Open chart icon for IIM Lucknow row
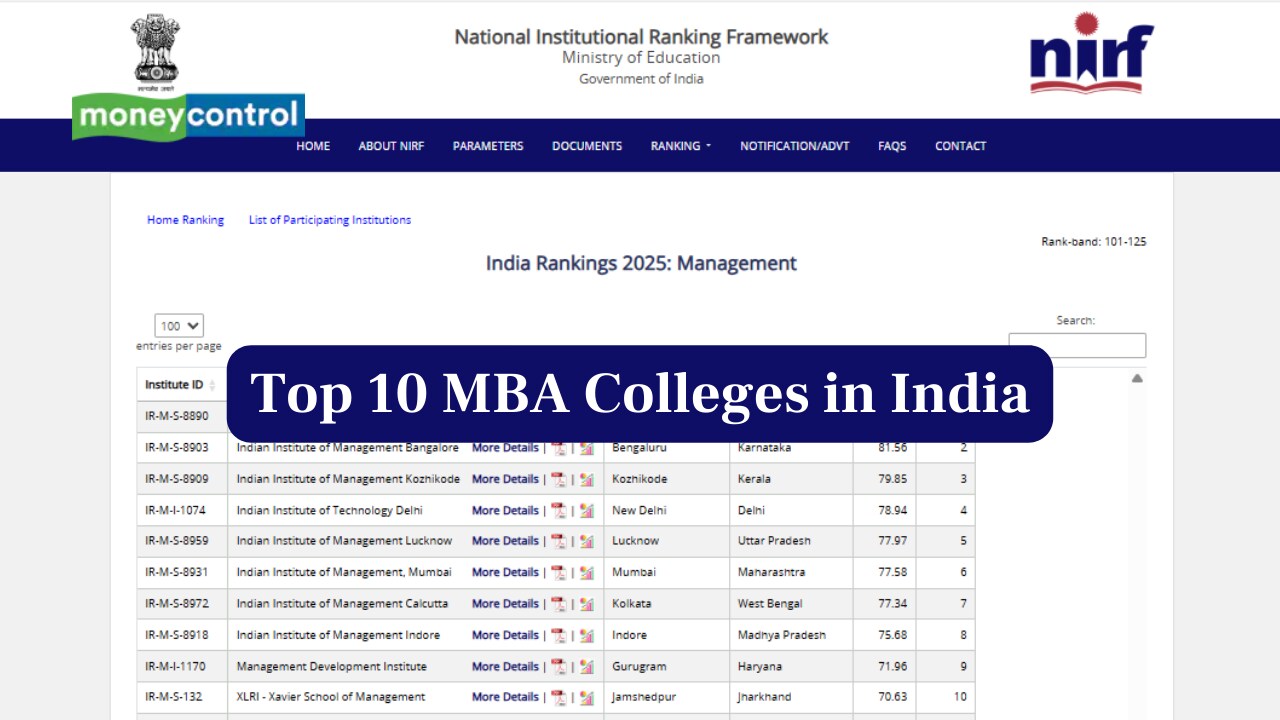Viewport: 1280px width, 720px height. [586, 541]
